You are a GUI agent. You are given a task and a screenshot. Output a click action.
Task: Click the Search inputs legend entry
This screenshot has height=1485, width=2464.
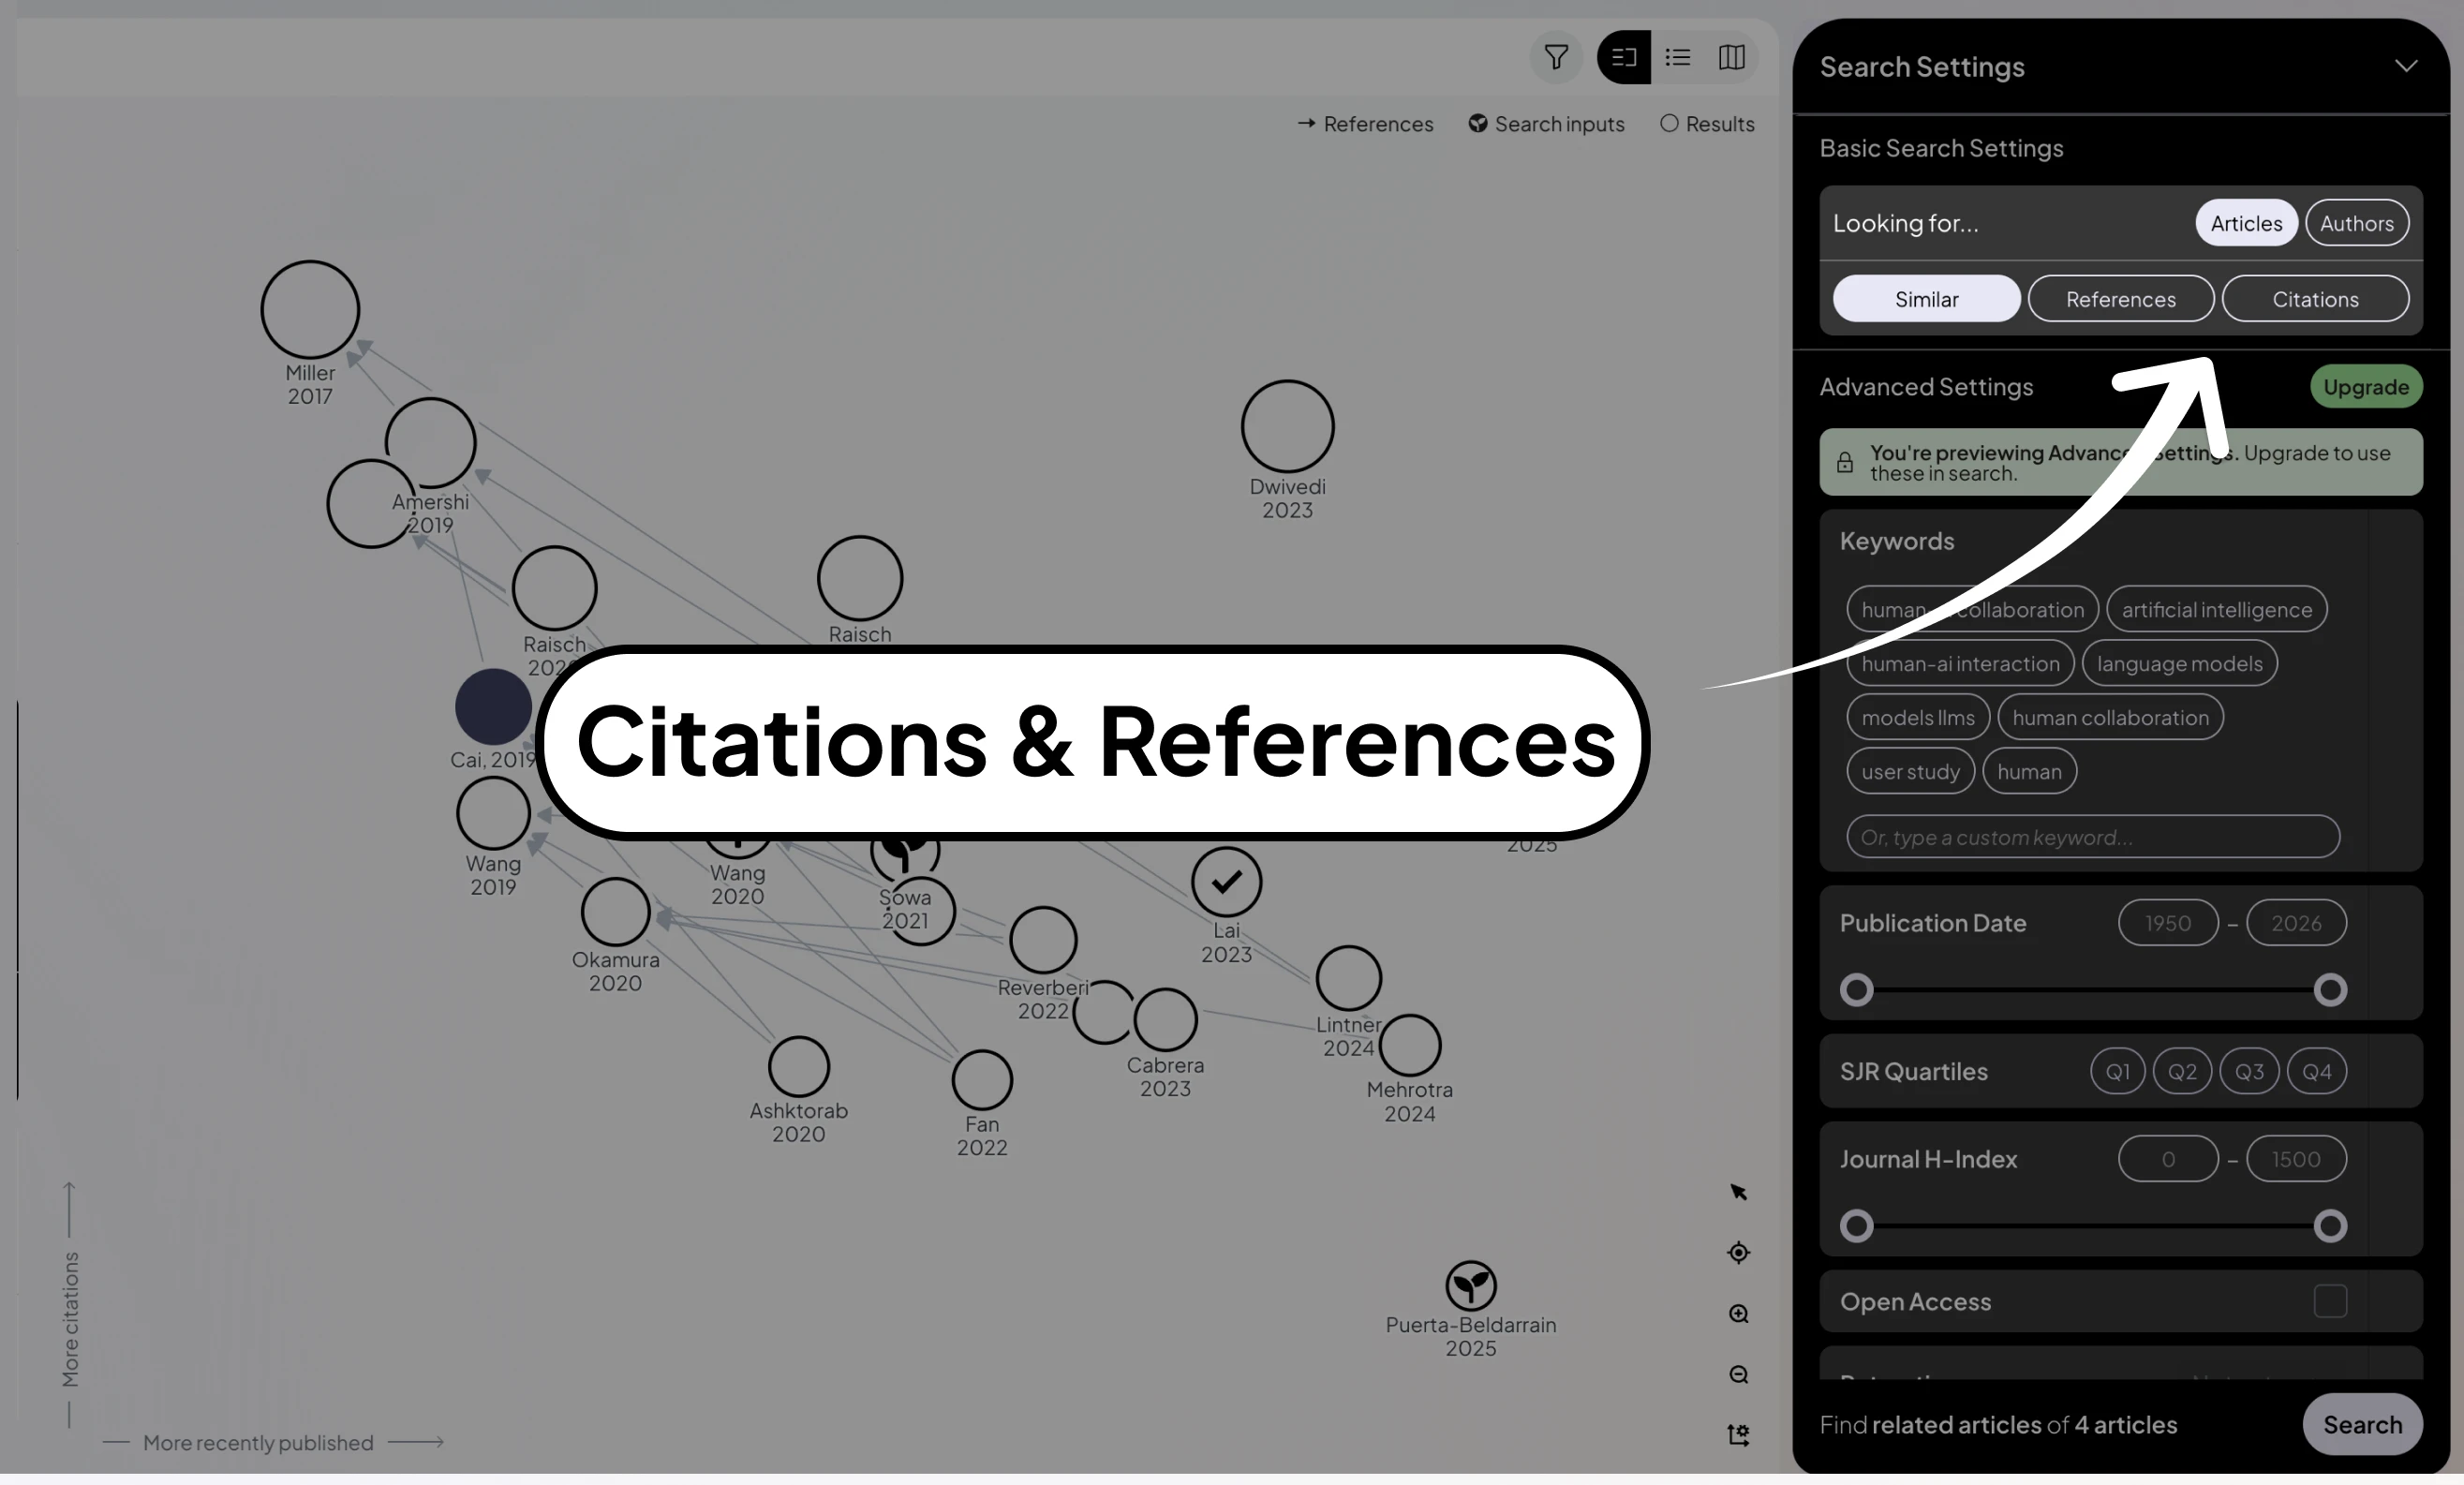coord(1546,124)
